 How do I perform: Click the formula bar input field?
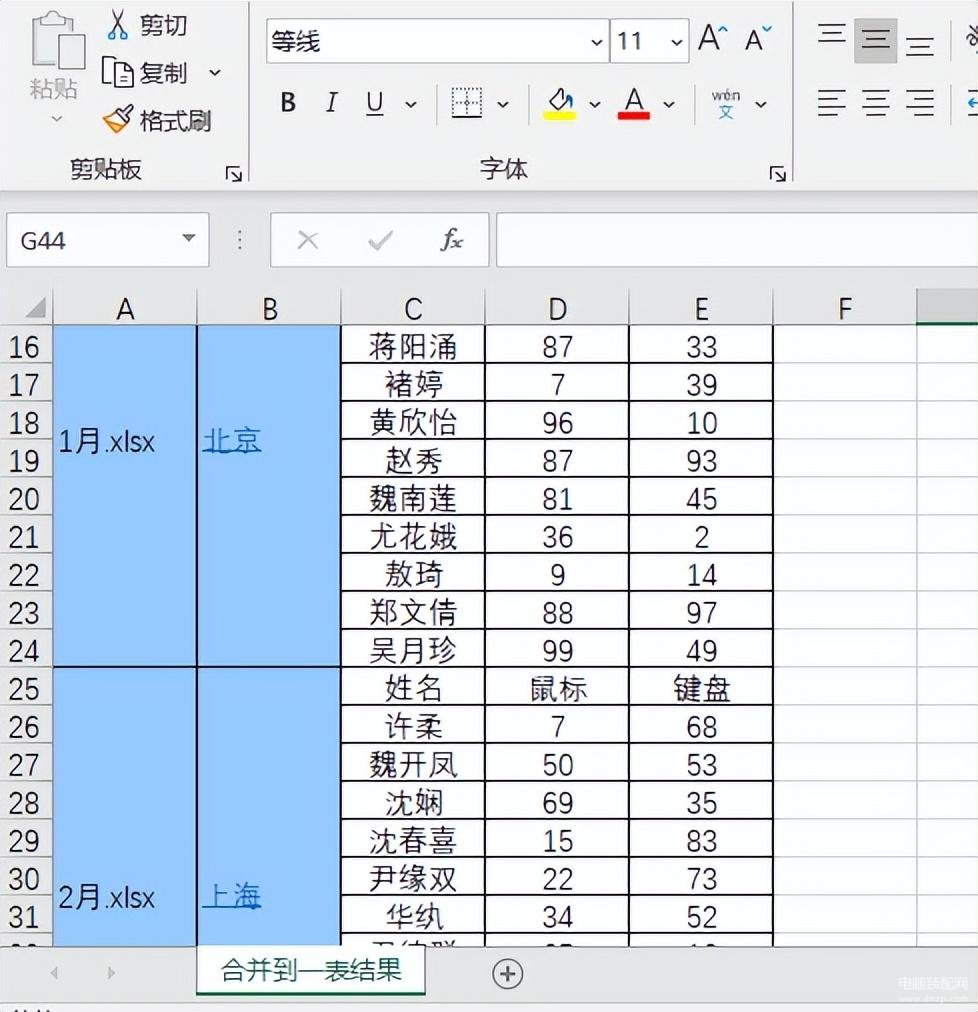tap(736, 240)
